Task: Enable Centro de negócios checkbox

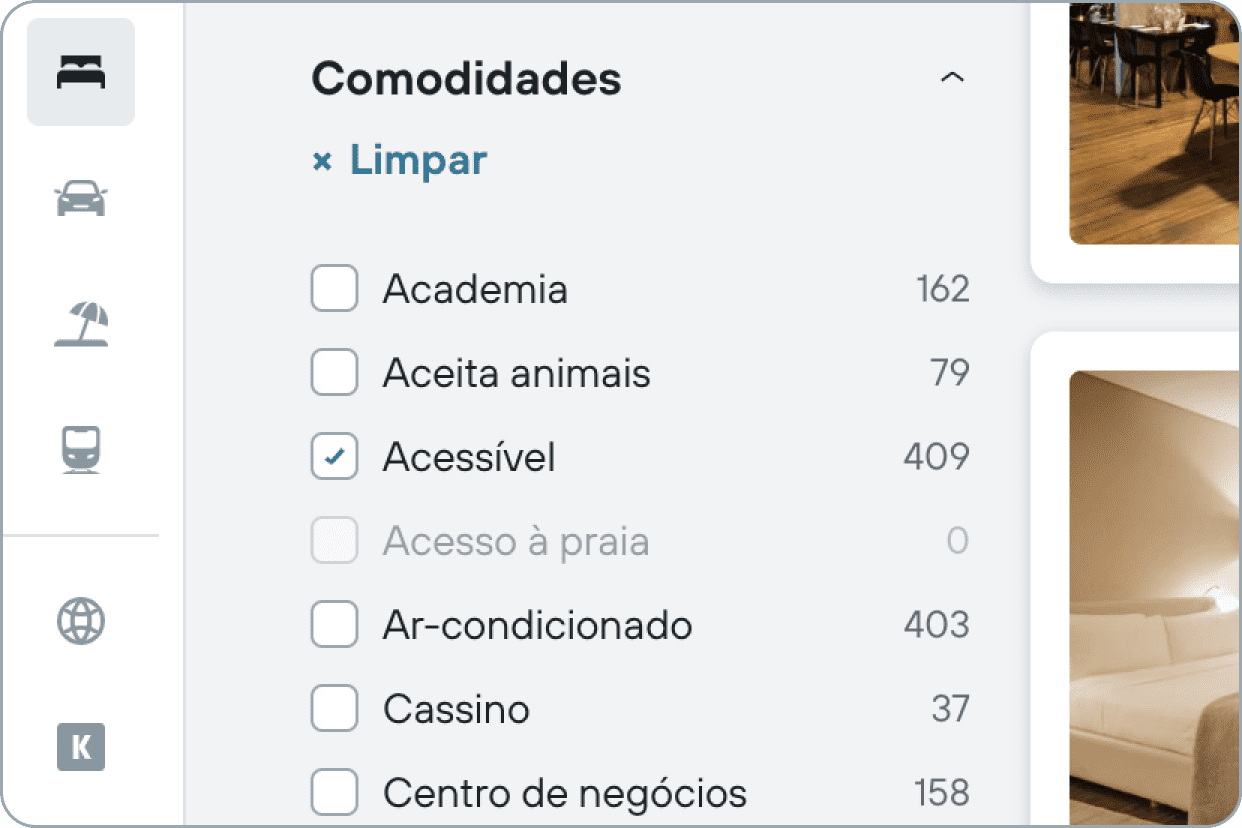Action: pos(334,794)
